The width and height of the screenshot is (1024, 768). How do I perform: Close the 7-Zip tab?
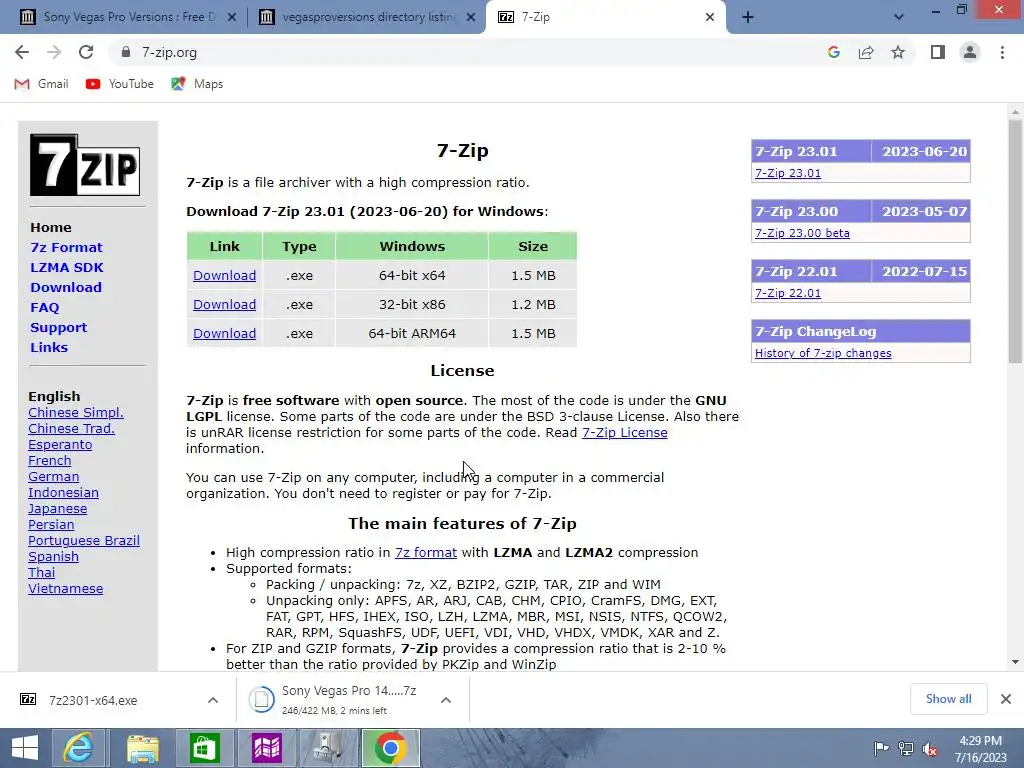pos(710,17)
